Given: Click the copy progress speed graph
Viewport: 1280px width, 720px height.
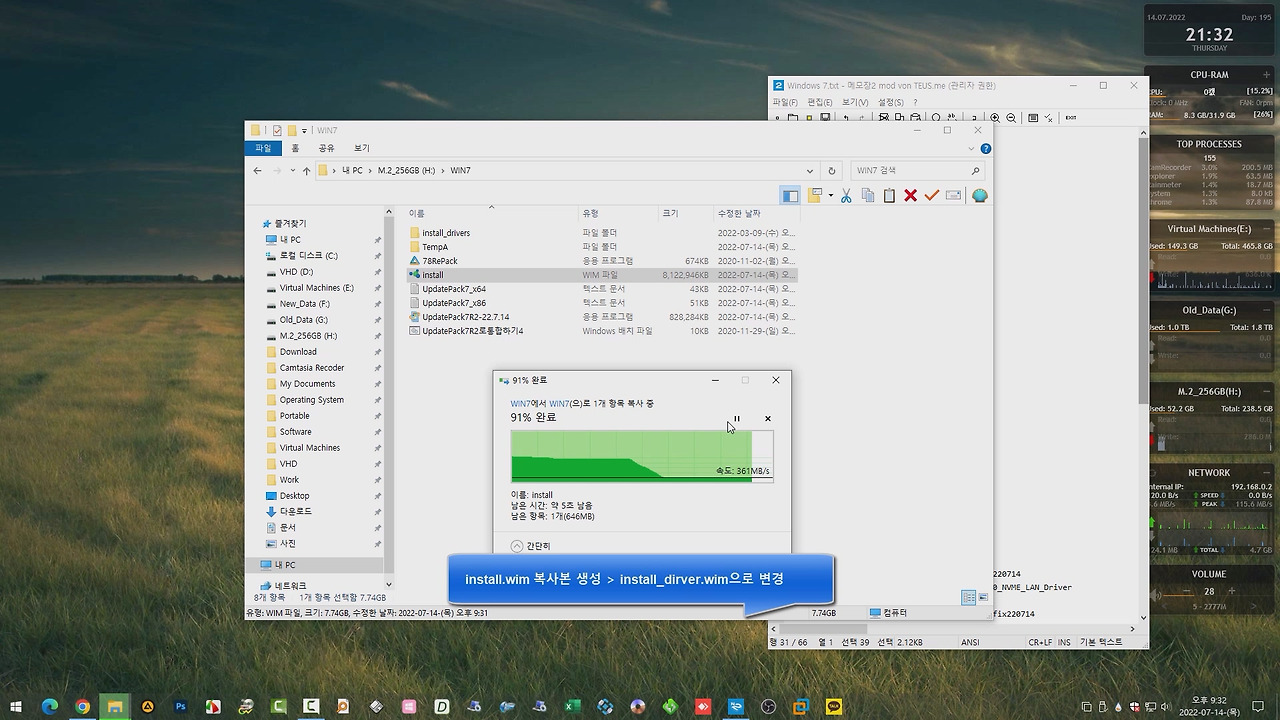Looking at the screenshot, I should (x=642, y=456).
